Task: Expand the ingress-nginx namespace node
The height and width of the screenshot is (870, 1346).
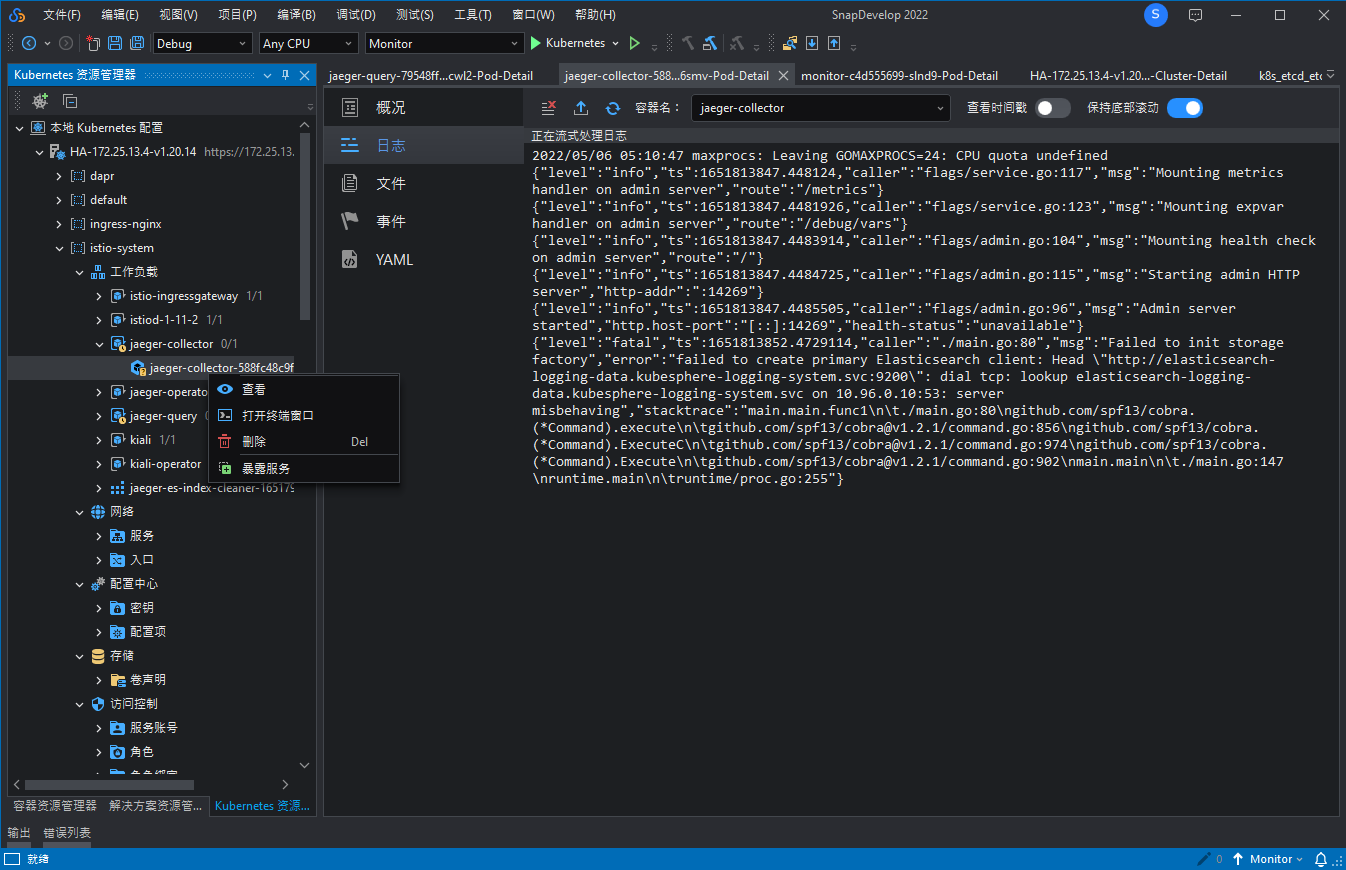Action: [x=58, y=224]
